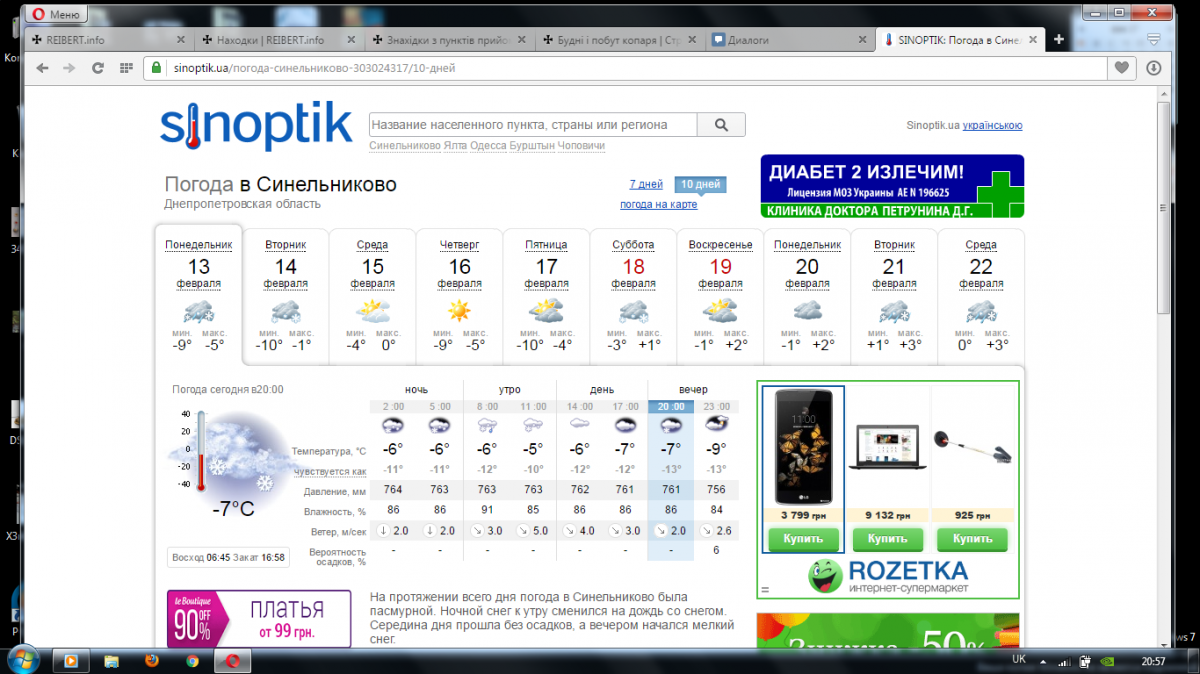Open the Windows Start menu
Image resolution: width=1200 pixels, height=674 pixels.
pos(23,659)
